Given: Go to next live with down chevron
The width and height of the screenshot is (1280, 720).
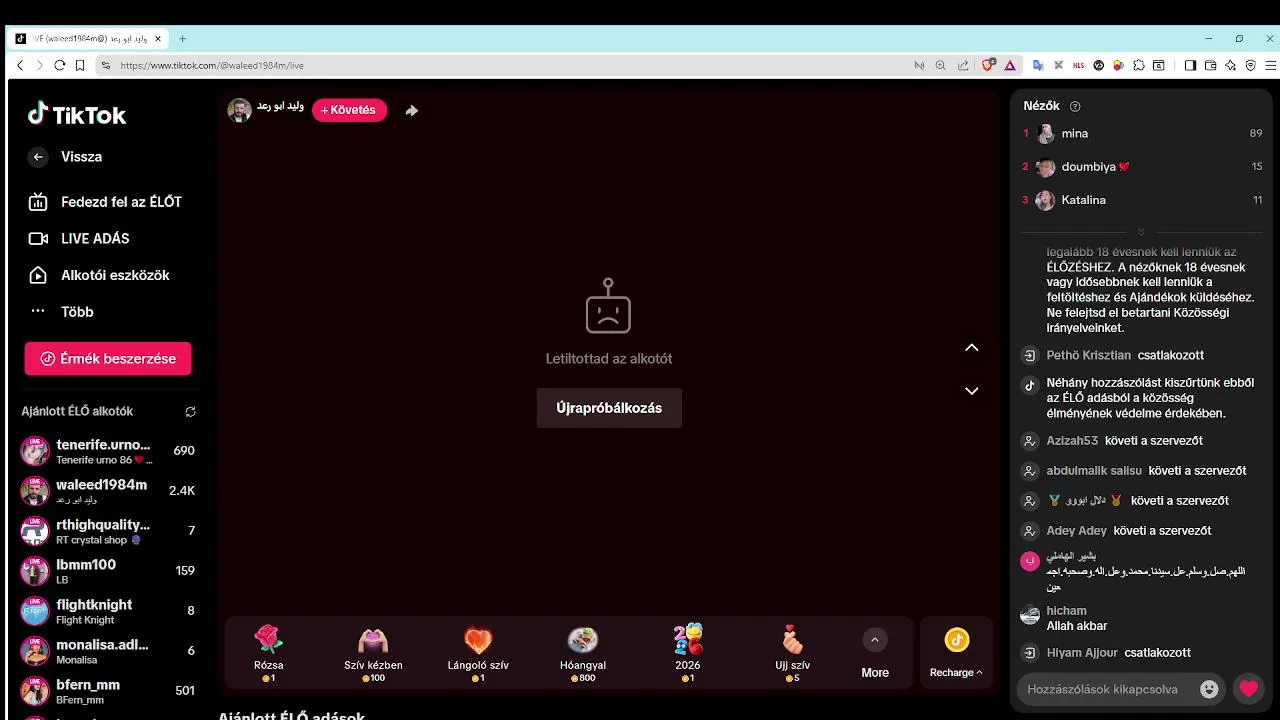Looking at the screenshot, I should (971, 391).
